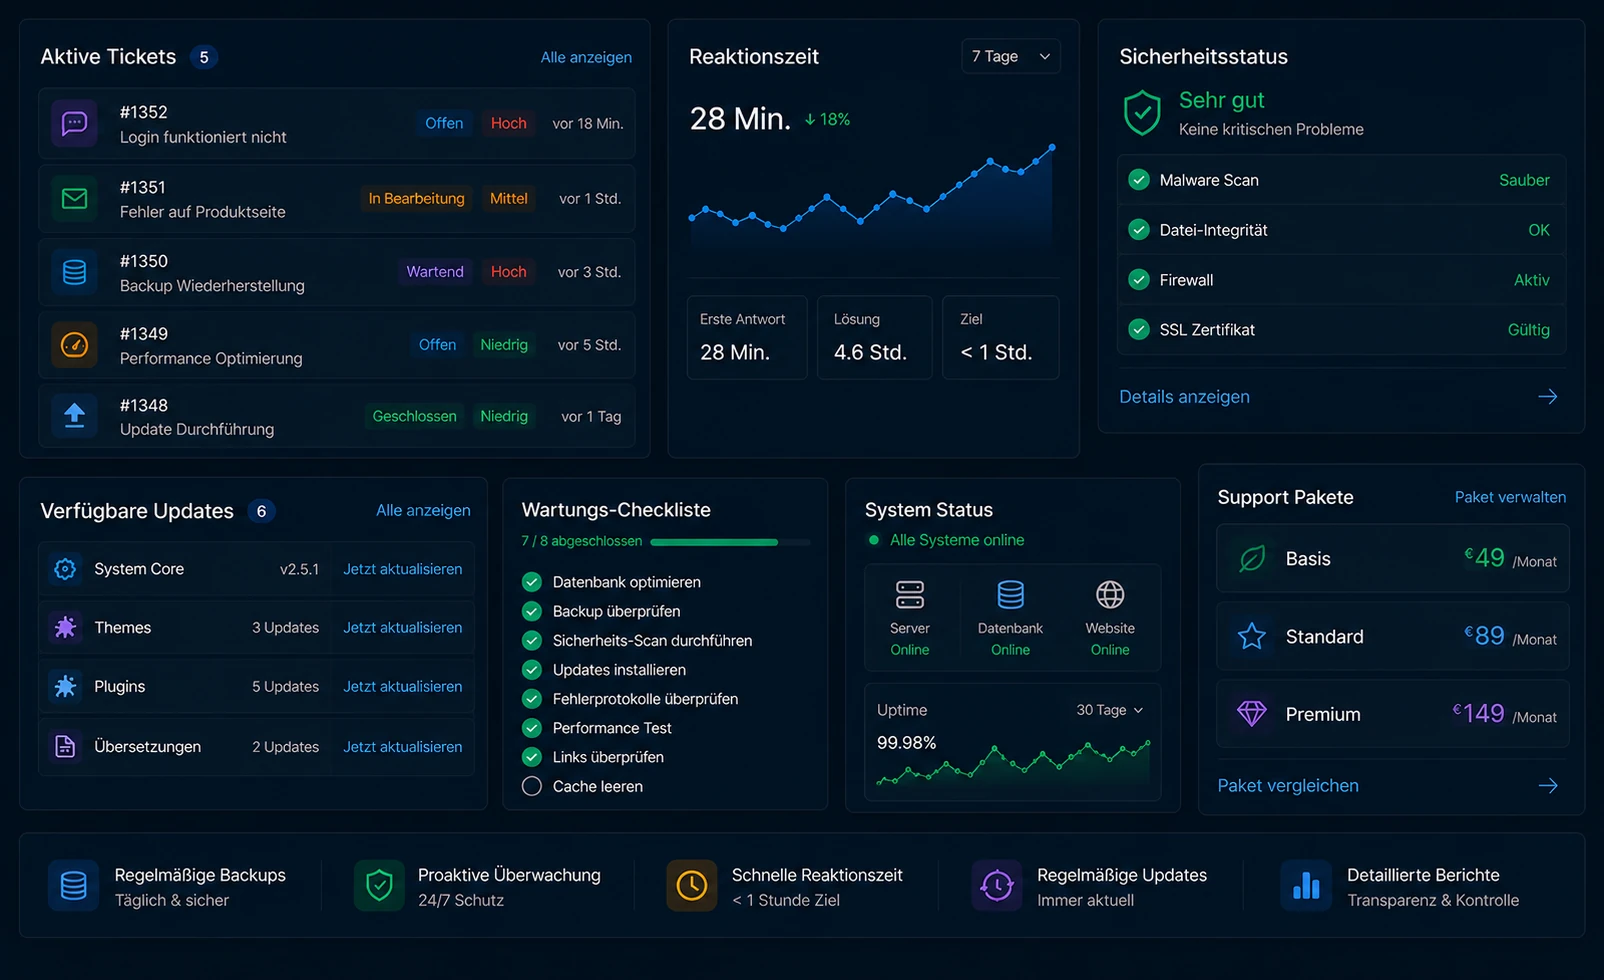Click the Wartungs-Checkliste progress bar
The height and width of the screenshot is (980, 1604).
[x=730, y=542]
